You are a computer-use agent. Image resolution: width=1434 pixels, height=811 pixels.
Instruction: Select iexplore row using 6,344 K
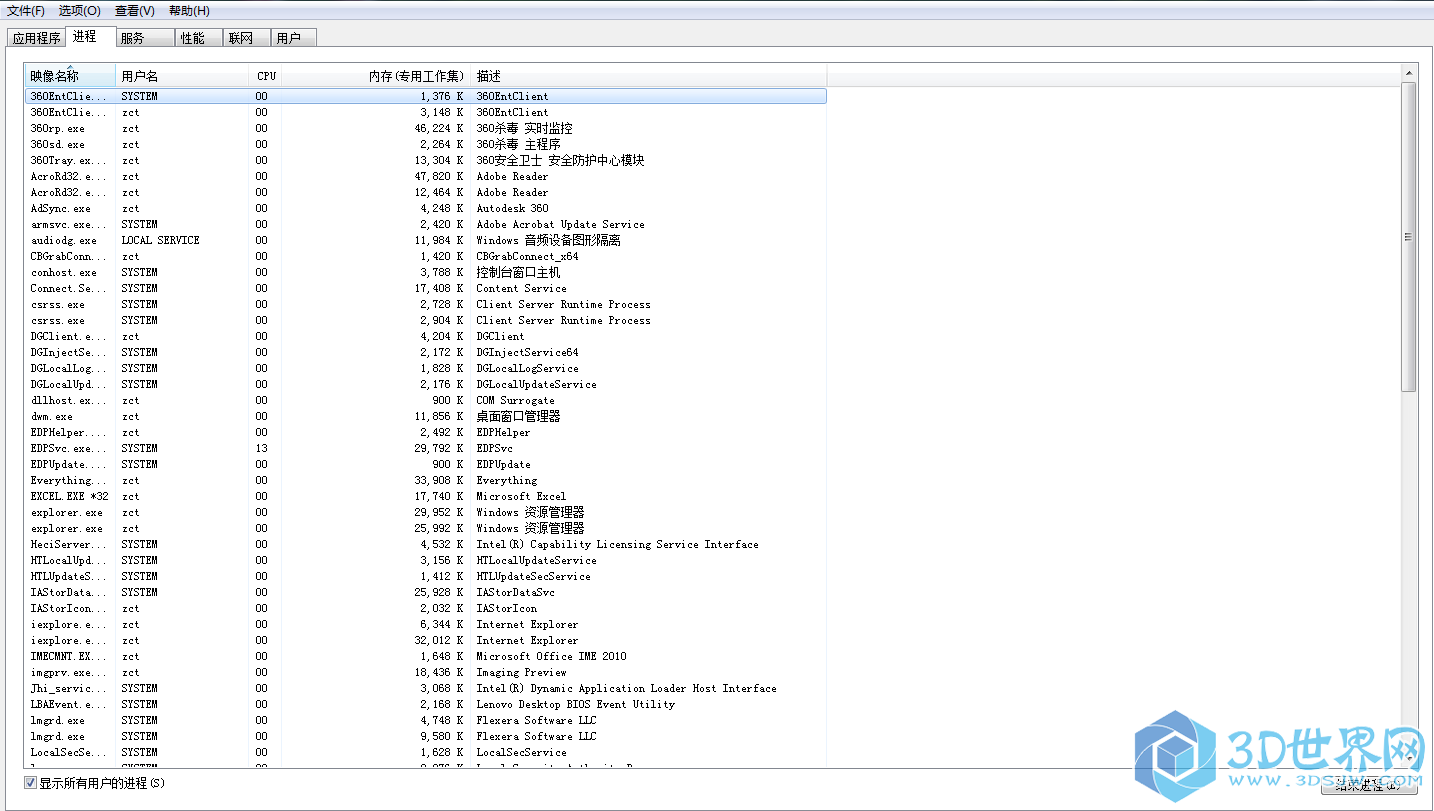click(x=426, y=624)
